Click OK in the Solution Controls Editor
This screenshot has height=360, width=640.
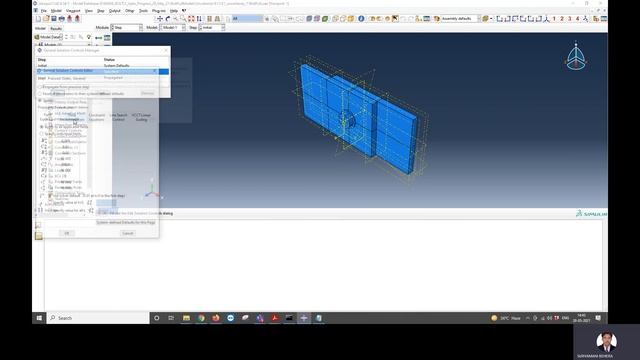tap(67, 233)
